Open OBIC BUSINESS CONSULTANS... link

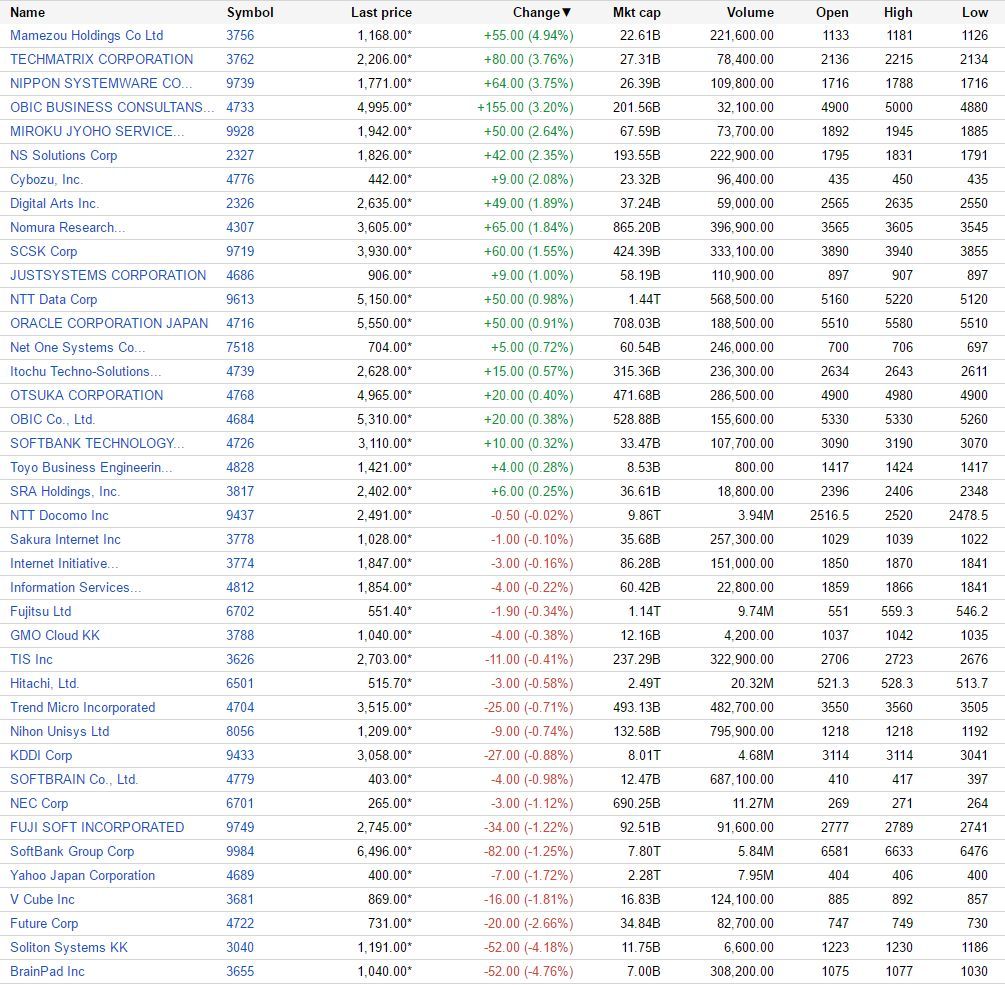[112, 107]
